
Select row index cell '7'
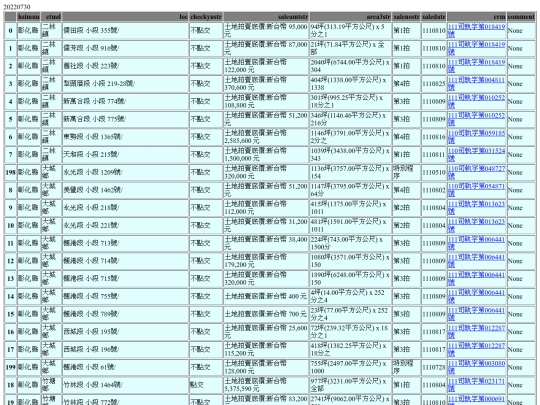point(10,155)
